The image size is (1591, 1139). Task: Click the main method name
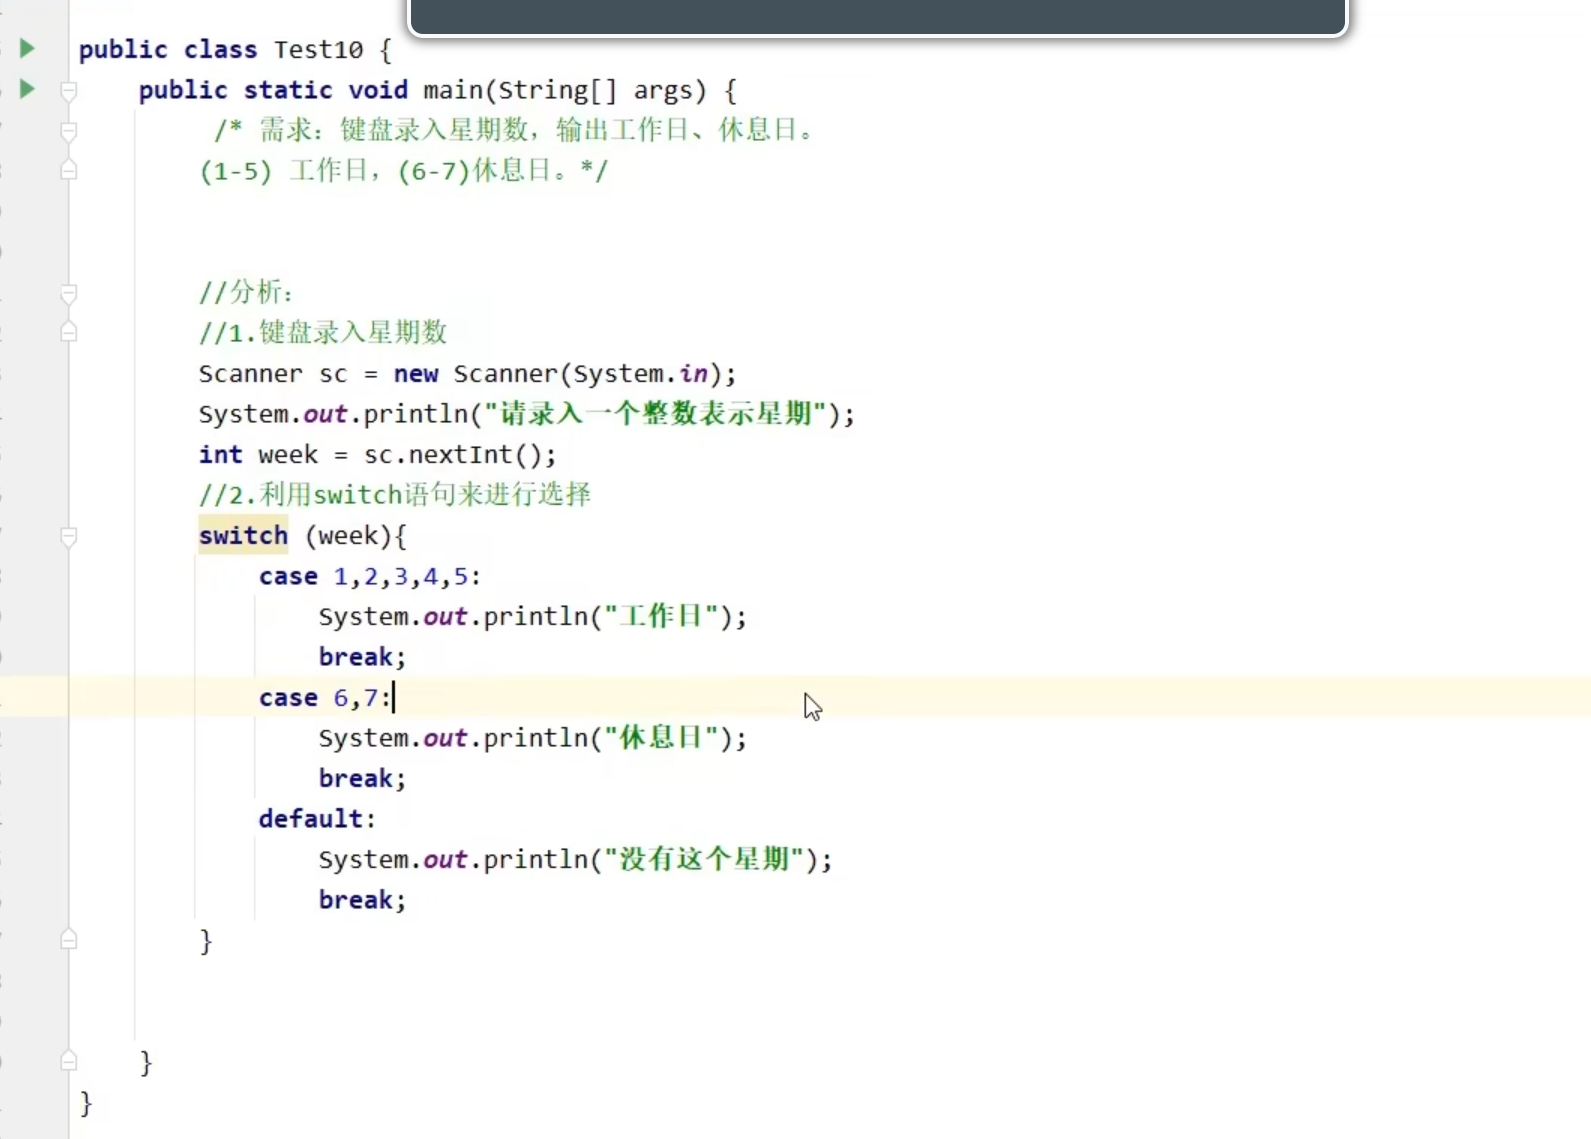point(453,90)
